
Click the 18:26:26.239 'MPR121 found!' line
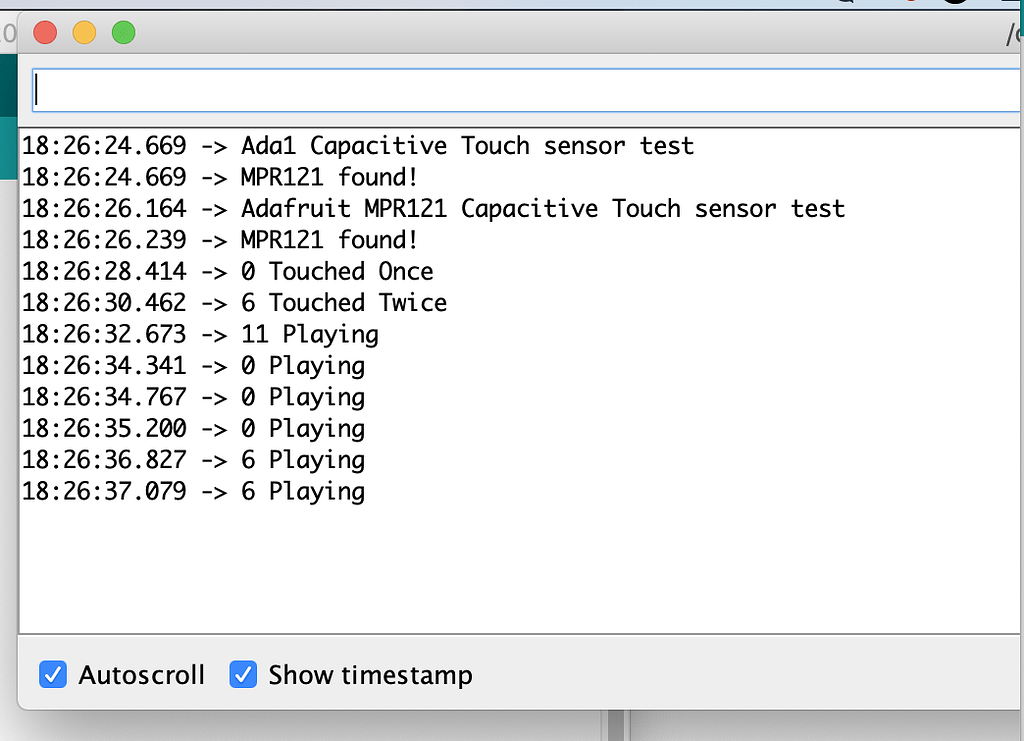point(220,240)
